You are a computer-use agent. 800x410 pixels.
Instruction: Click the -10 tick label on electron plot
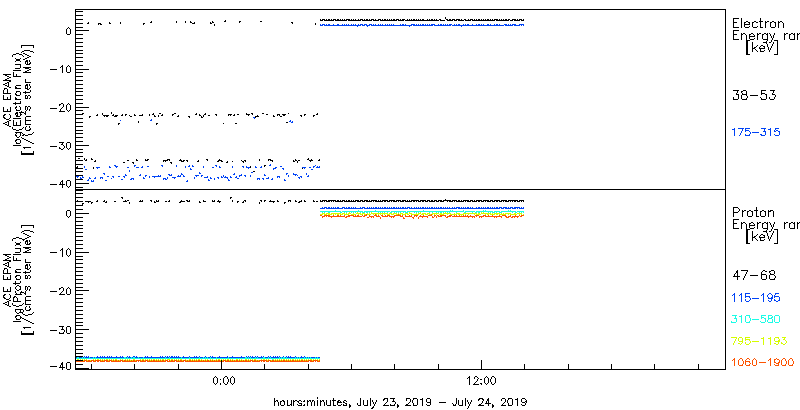pyautogui.click(x=61, y=69)
